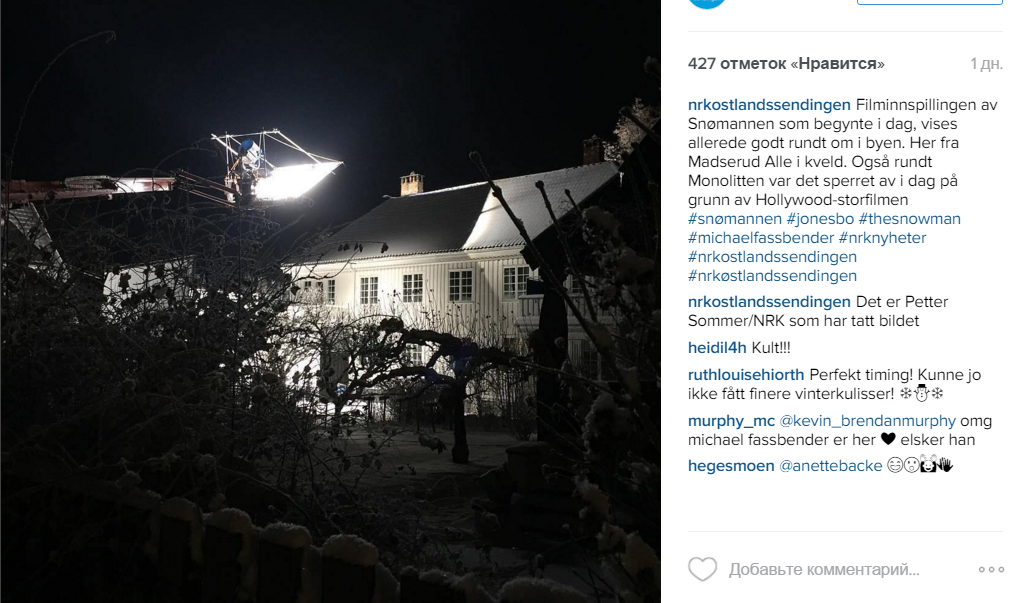The width and height of the screenshot is (1030, 603).
Task: Click the follow button outline at top
Action: pos(929,3)
